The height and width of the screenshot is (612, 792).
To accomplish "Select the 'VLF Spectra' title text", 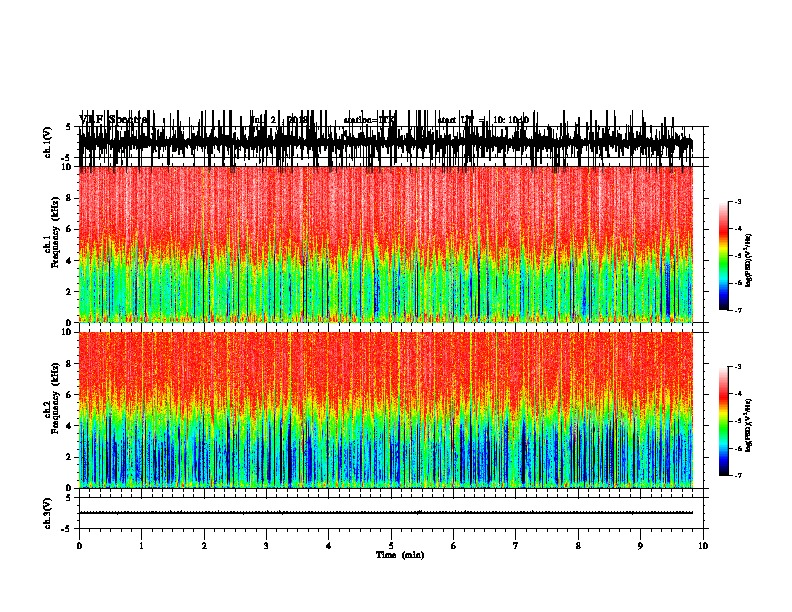I will tap(113, 120).
